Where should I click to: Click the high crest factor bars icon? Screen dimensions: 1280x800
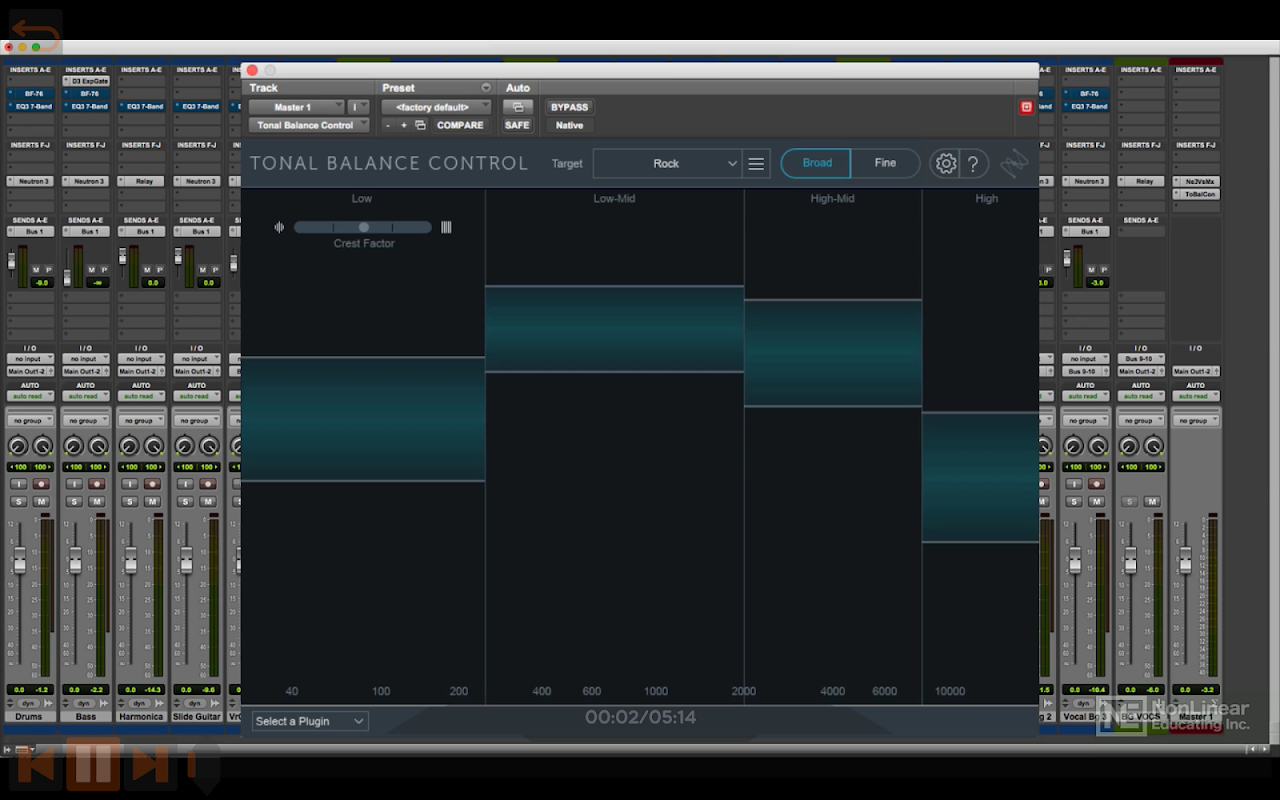tap(446, 227)
